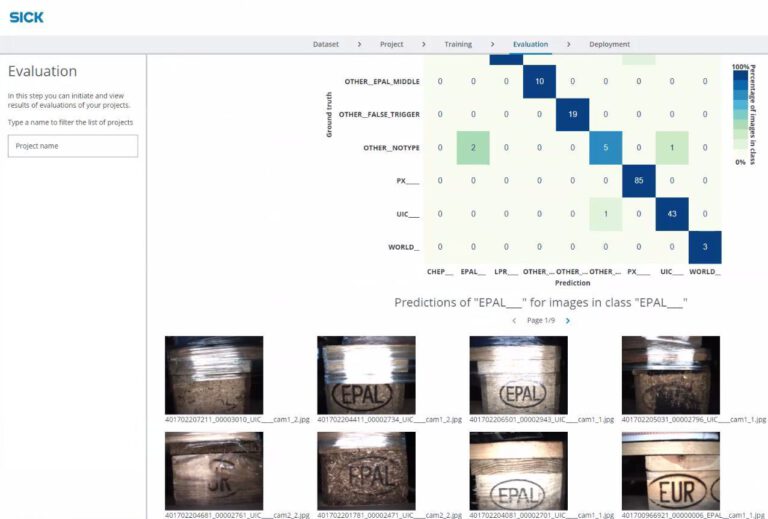Select the PX cell with 85 images
Screen dimensions: 768x519
[x=638, y=181]
